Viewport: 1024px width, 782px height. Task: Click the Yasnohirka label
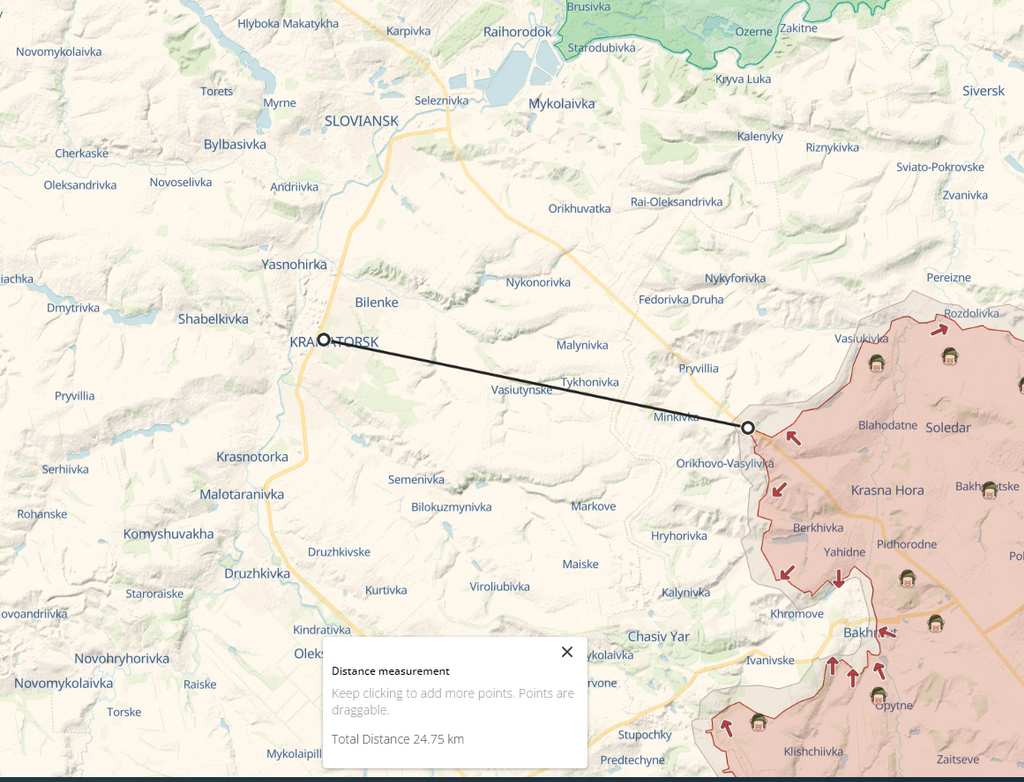(294, 265)
